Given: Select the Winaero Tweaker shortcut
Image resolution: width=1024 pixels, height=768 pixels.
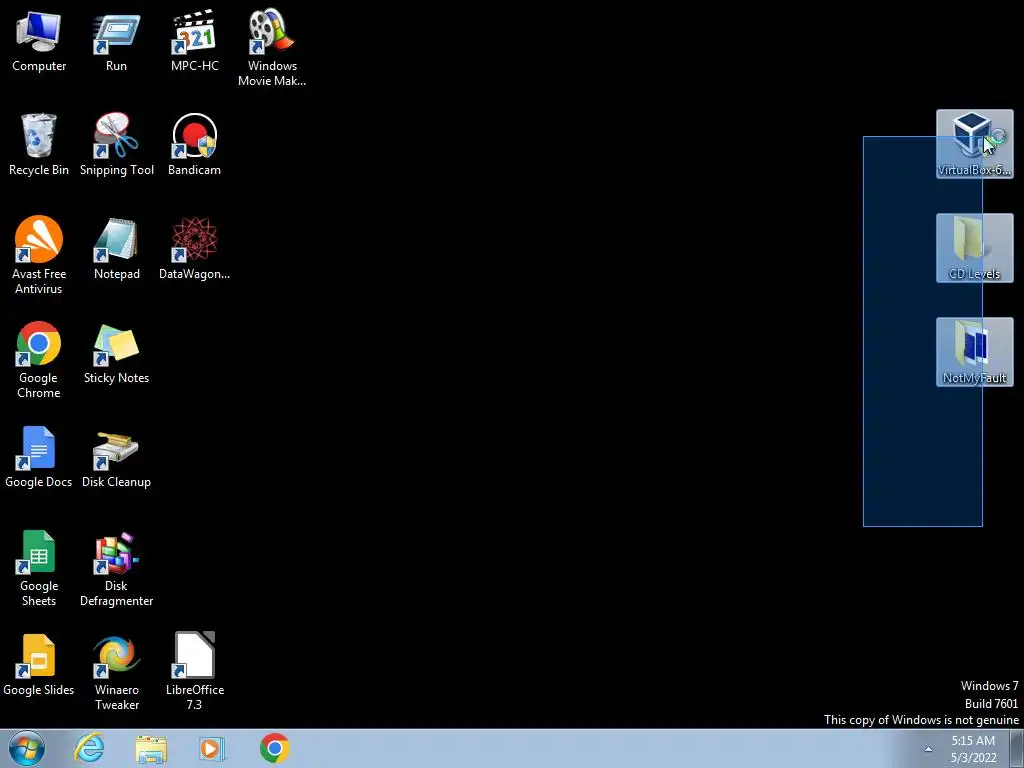Looking at the screenshot, I should 116,671.
